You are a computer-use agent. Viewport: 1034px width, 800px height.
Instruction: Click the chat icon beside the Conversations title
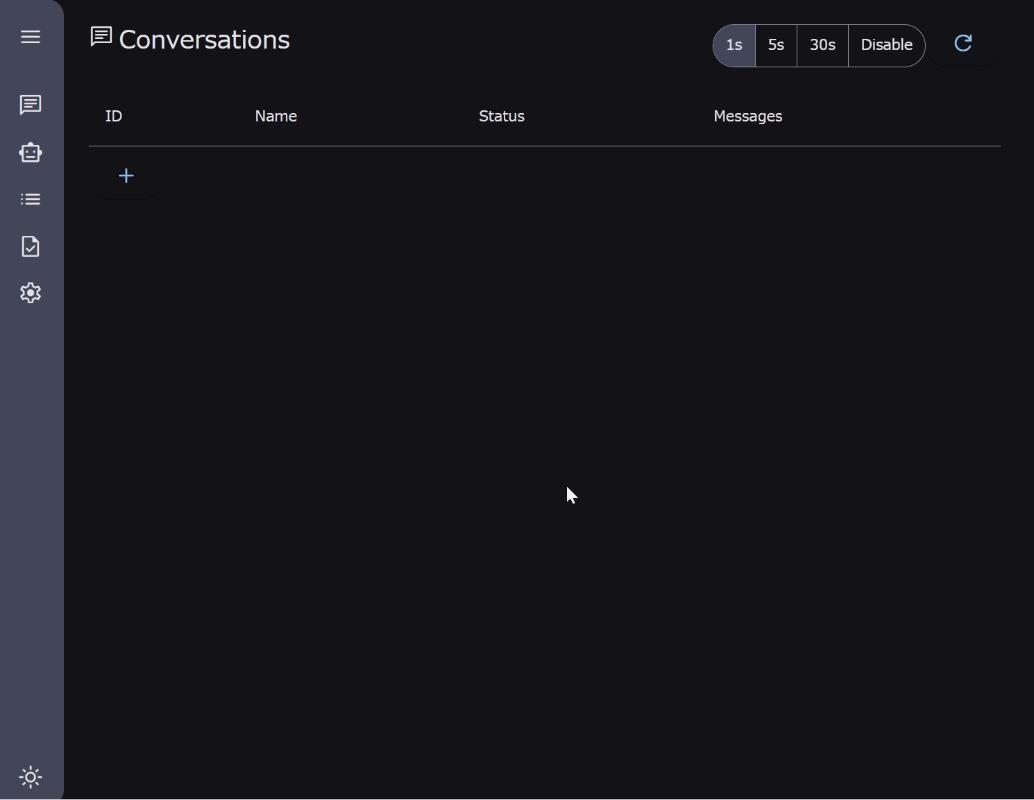tap(101, 37)
